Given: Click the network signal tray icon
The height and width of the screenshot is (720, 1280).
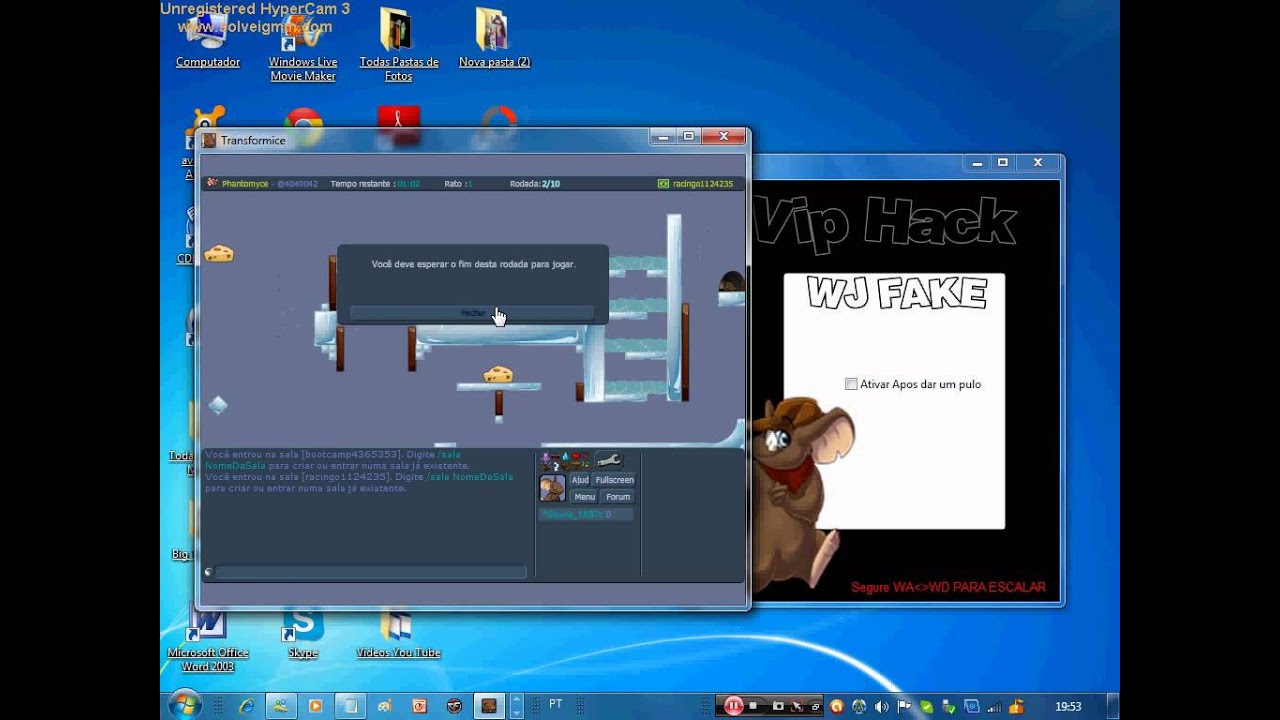Looking at the screenshot, I should pyautogui.click(x=995, y=706).
